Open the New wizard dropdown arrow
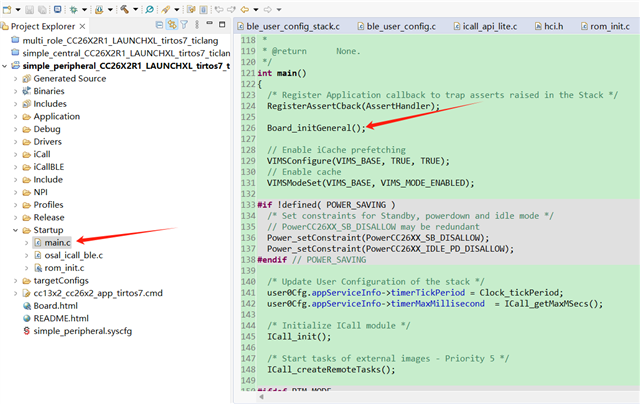Screen dimensions: 640x404 pos(18,9)
